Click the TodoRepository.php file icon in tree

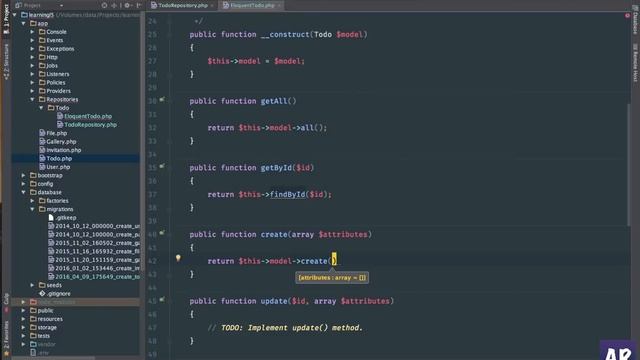click(x=60, y=124)
